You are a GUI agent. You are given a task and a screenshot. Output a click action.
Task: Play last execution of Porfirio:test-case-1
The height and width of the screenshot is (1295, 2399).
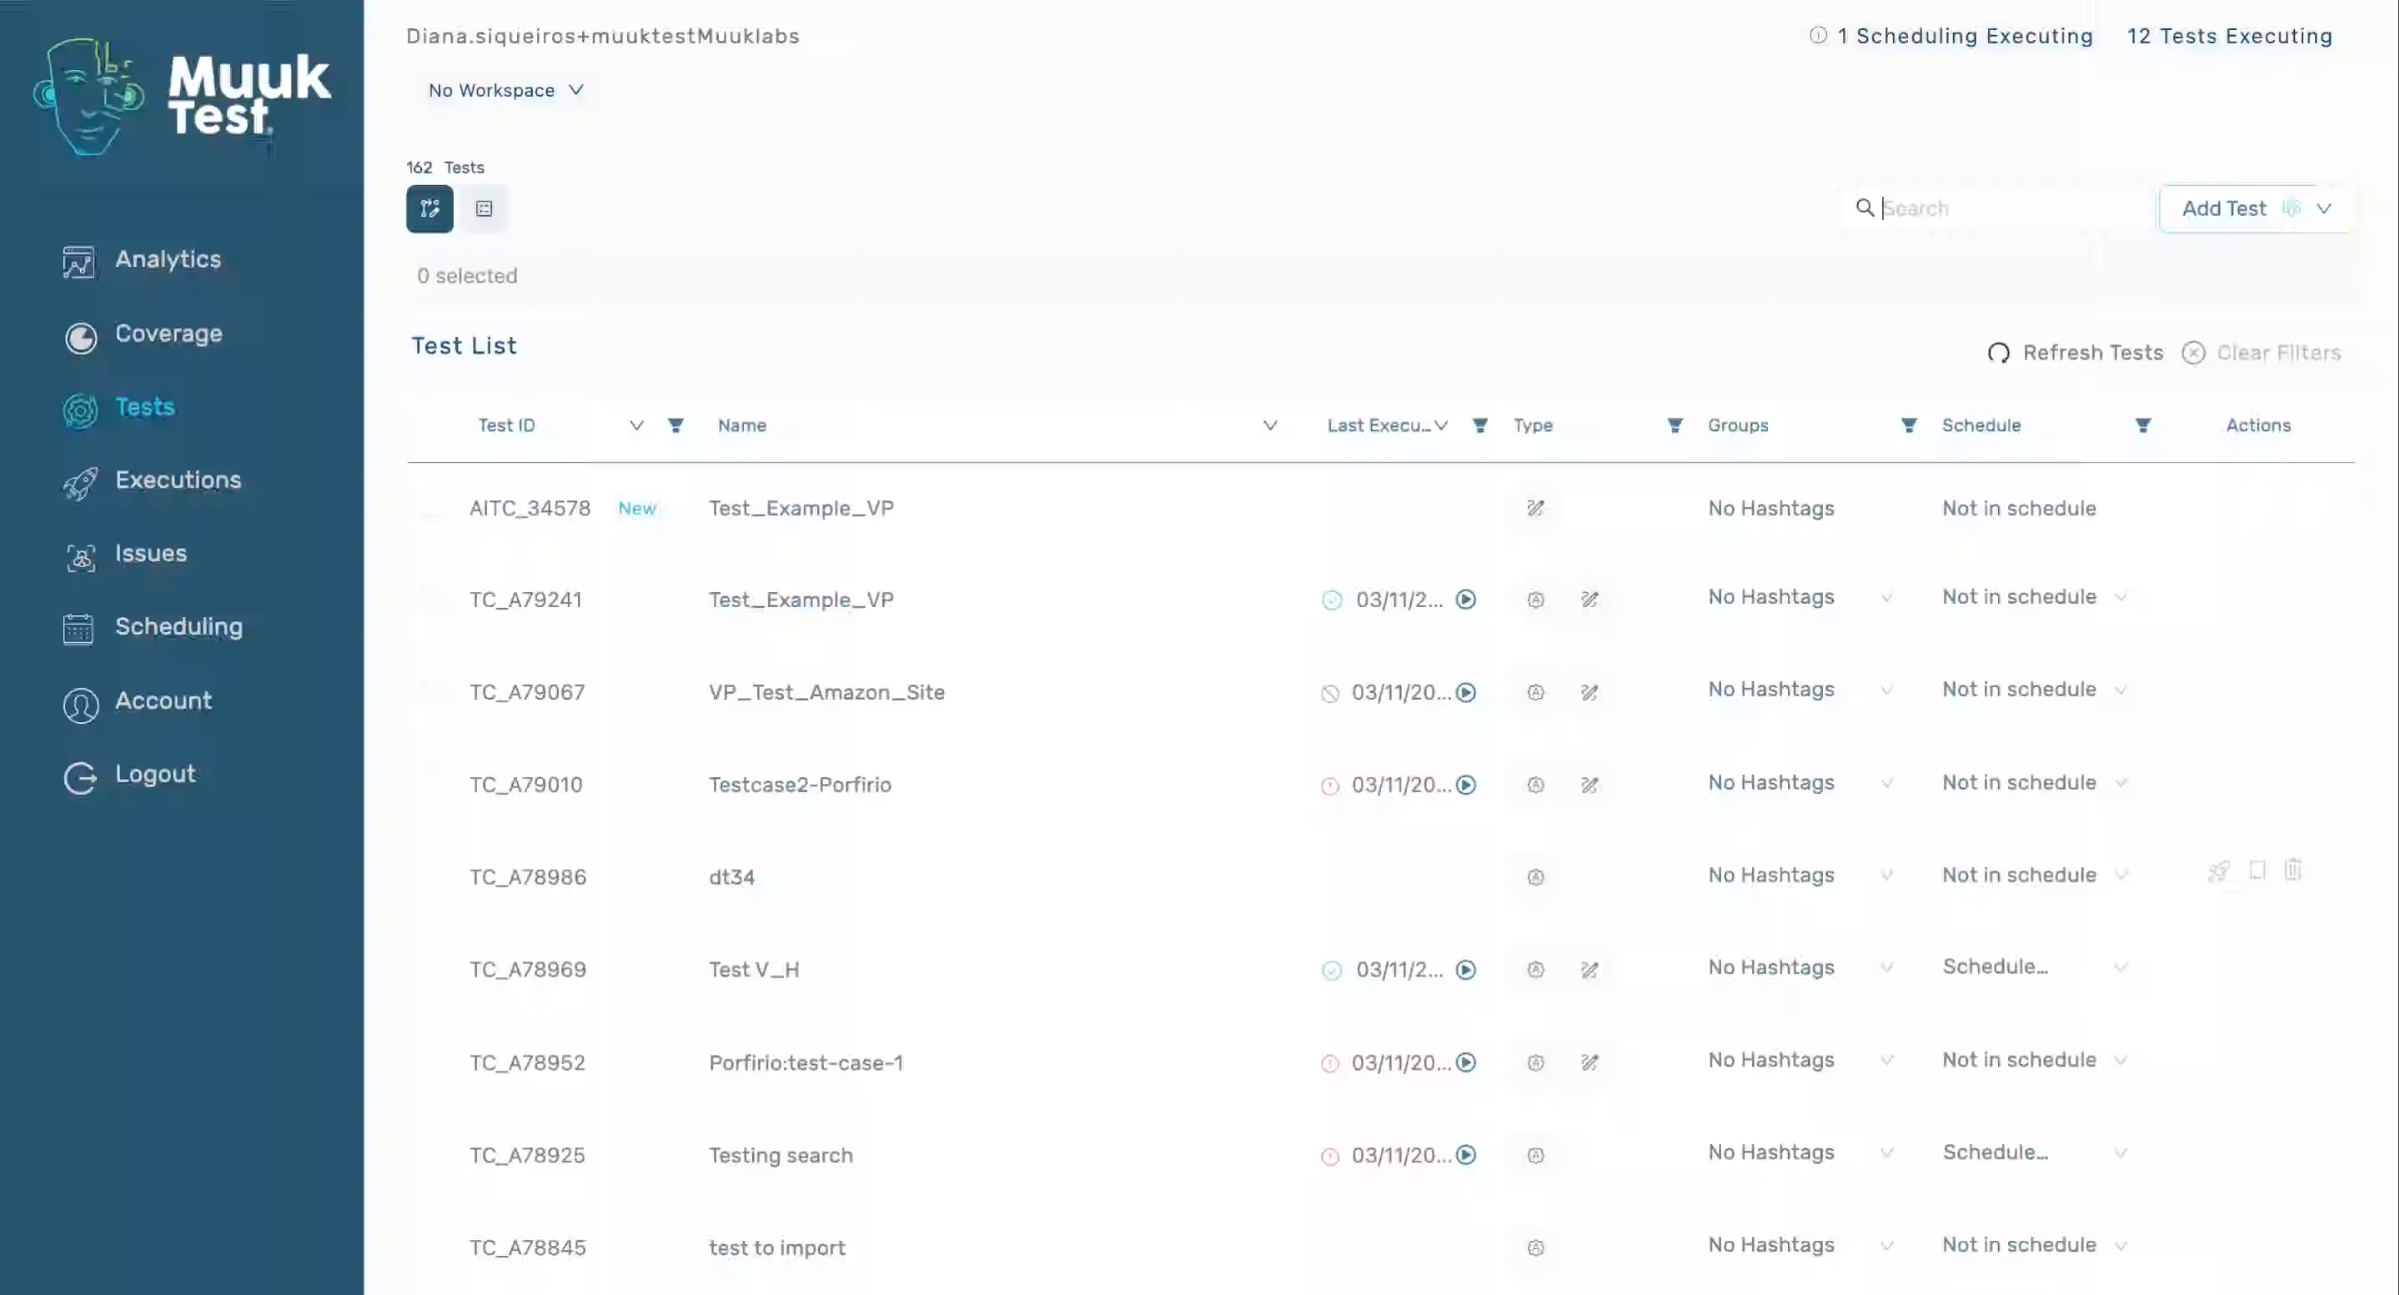1466,1063
